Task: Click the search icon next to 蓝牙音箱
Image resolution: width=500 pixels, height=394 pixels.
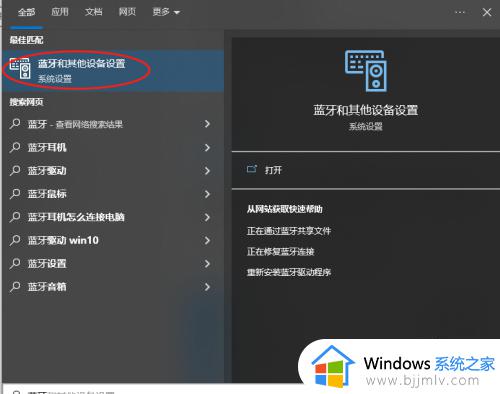Action: 15,287
